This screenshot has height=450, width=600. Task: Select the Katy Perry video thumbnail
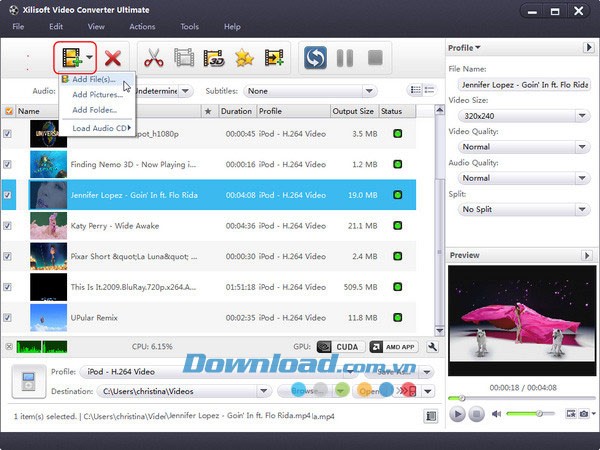pyautogui.click(x=48, y=226)
